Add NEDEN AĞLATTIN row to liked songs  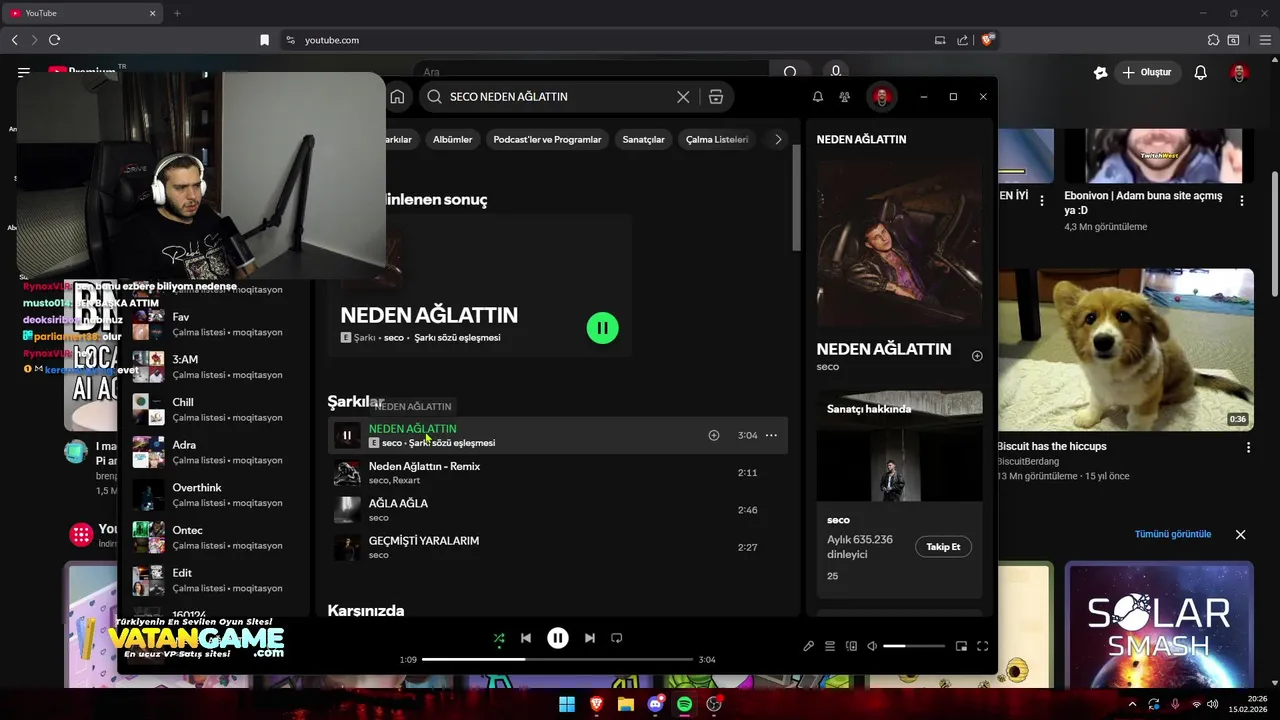click(x=714, y=435)
